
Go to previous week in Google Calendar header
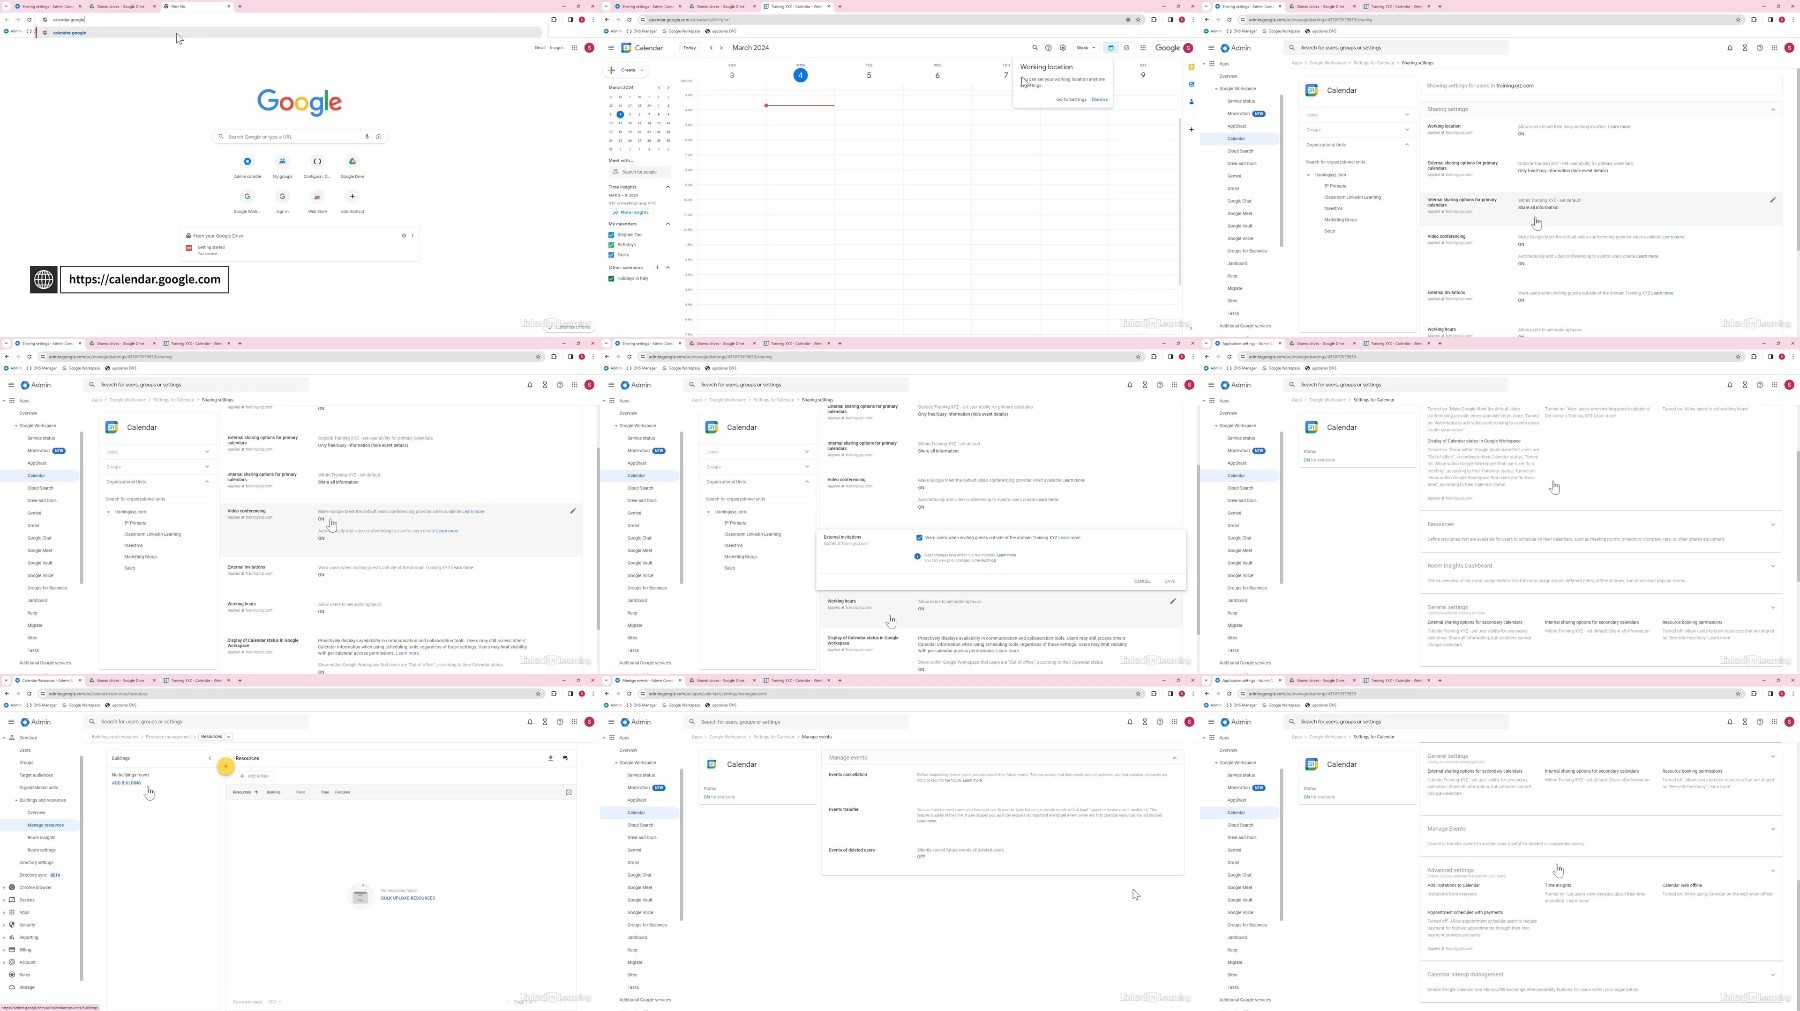coord(711,48)
